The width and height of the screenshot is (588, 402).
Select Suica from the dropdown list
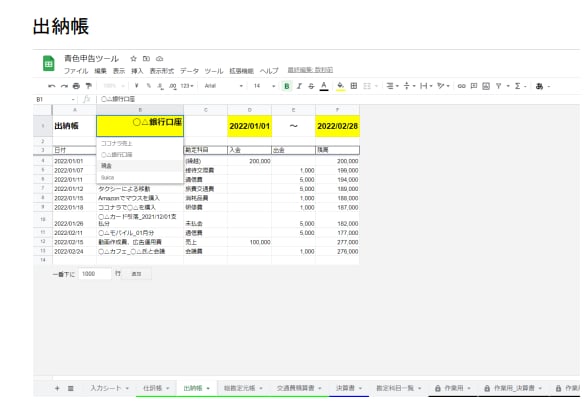tap(140, 177)
